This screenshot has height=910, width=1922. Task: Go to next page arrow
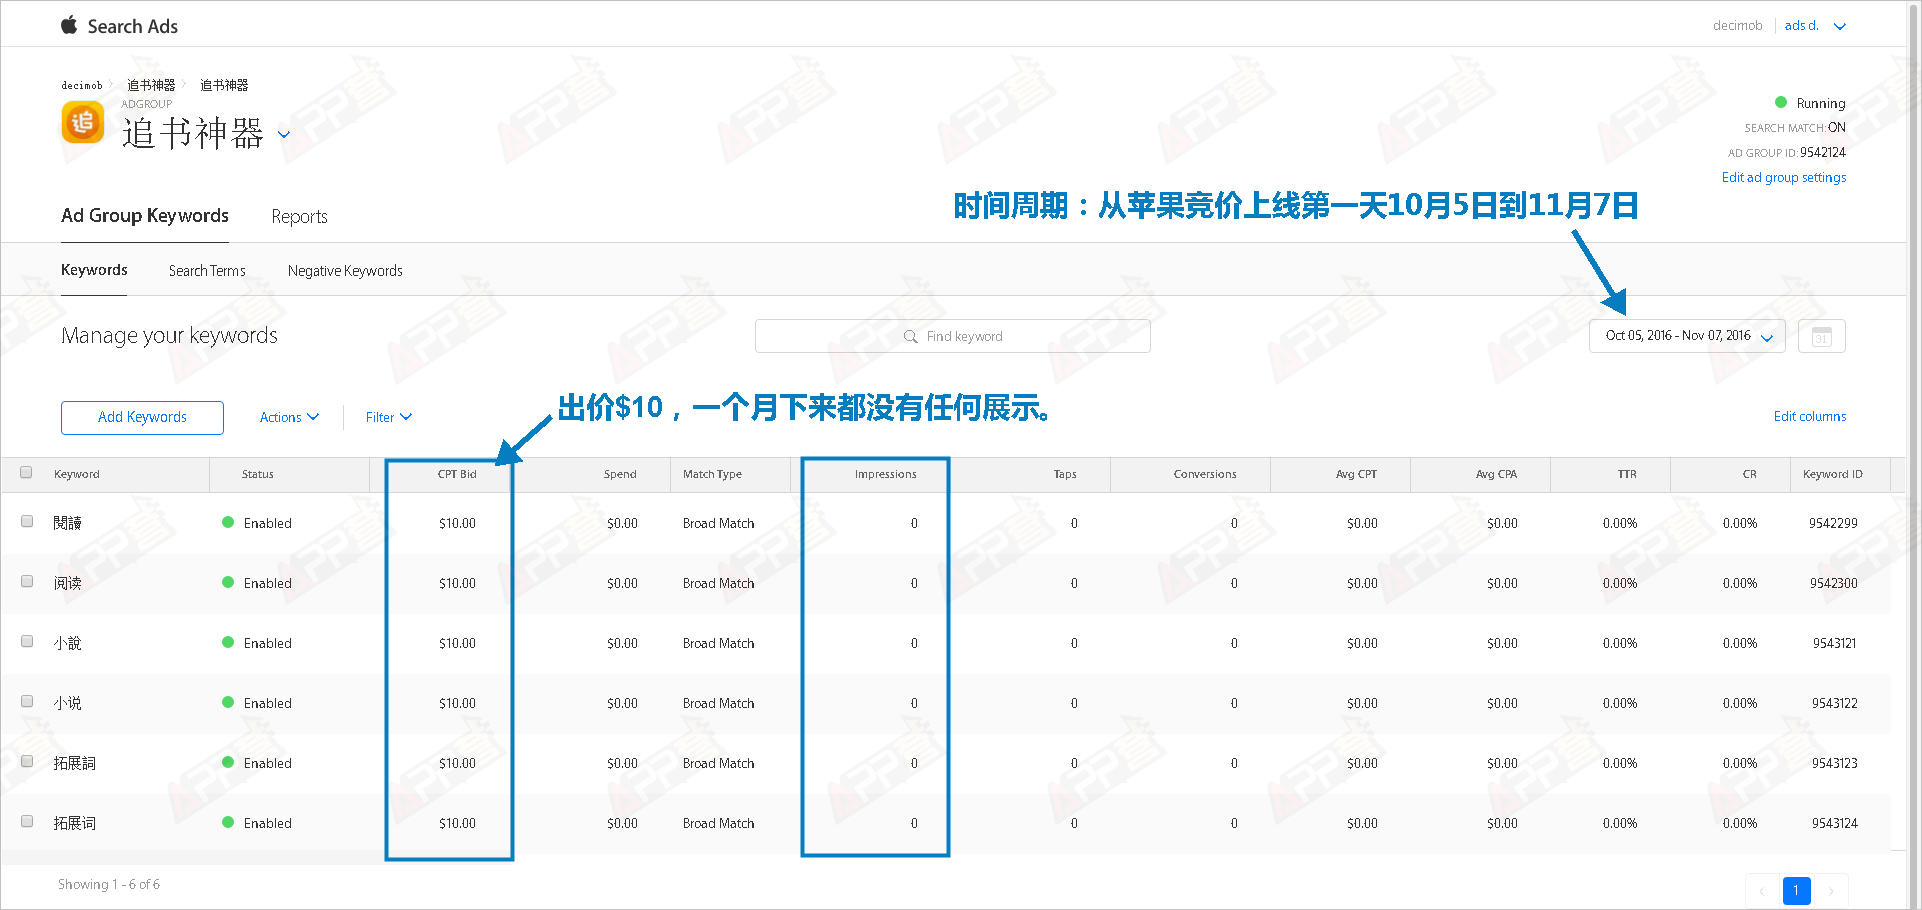click(x=1831, y=890)
